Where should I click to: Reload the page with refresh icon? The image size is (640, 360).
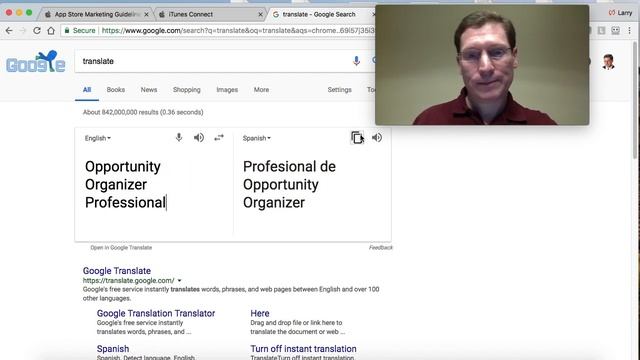[37, 31]
